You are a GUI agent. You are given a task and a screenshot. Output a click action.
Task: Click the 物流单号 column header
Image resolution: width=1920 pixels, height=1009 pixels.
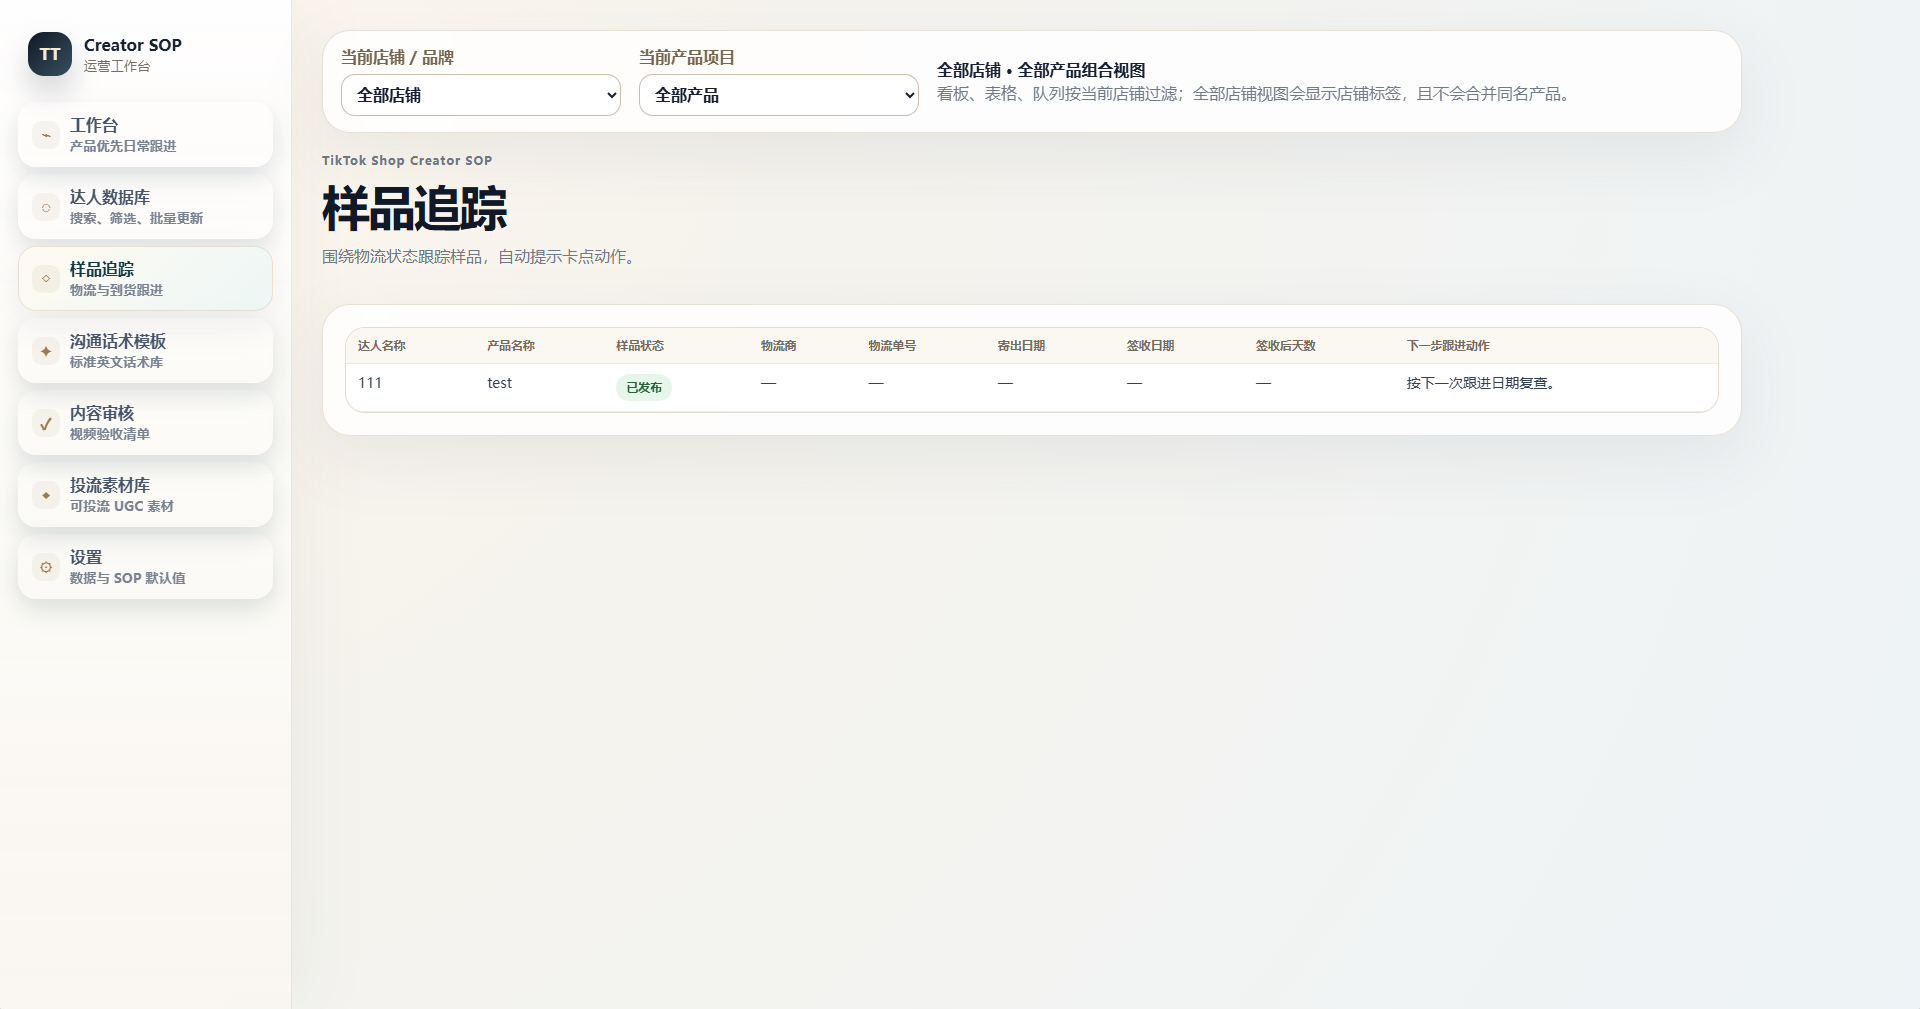(x=892, y=346)
